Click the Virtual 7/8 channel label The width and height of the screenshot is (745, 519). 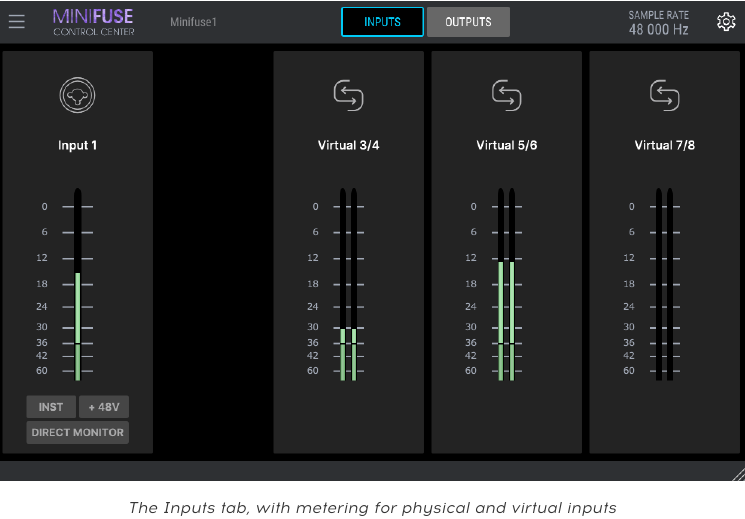[x=665, y=145]
